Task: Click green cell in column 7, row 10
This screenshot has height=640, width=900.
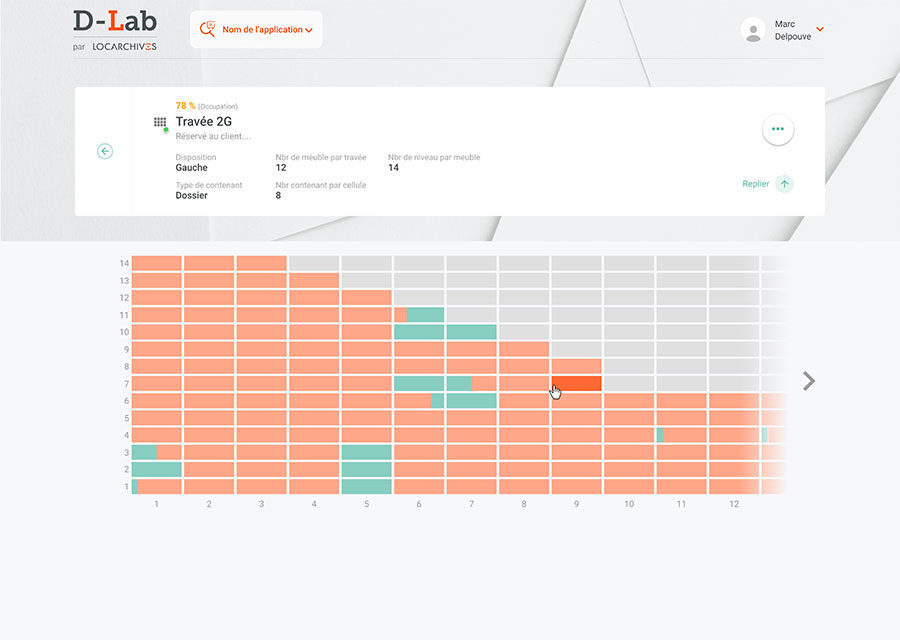Action: [x=471, y=332]
